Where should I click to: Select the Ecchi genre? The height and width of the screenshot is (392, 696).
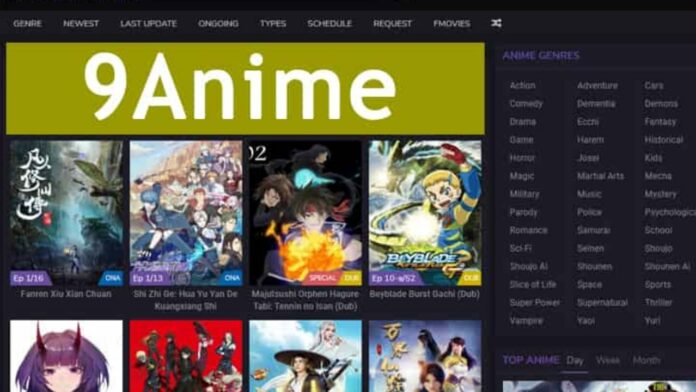(x=588, y=122)
